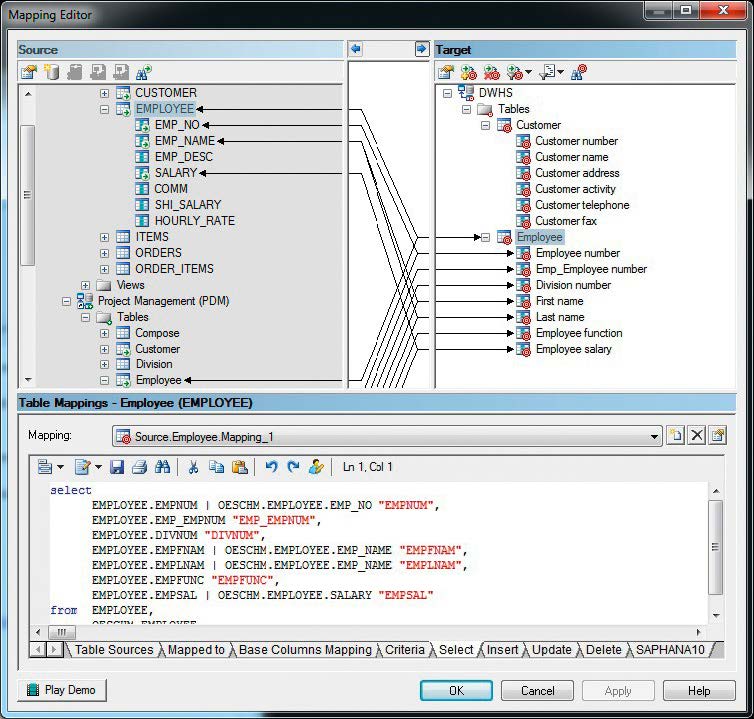Click the left arrow above mapping lines
This screenshot has width=754, height=719.
[x=356, y=49]
